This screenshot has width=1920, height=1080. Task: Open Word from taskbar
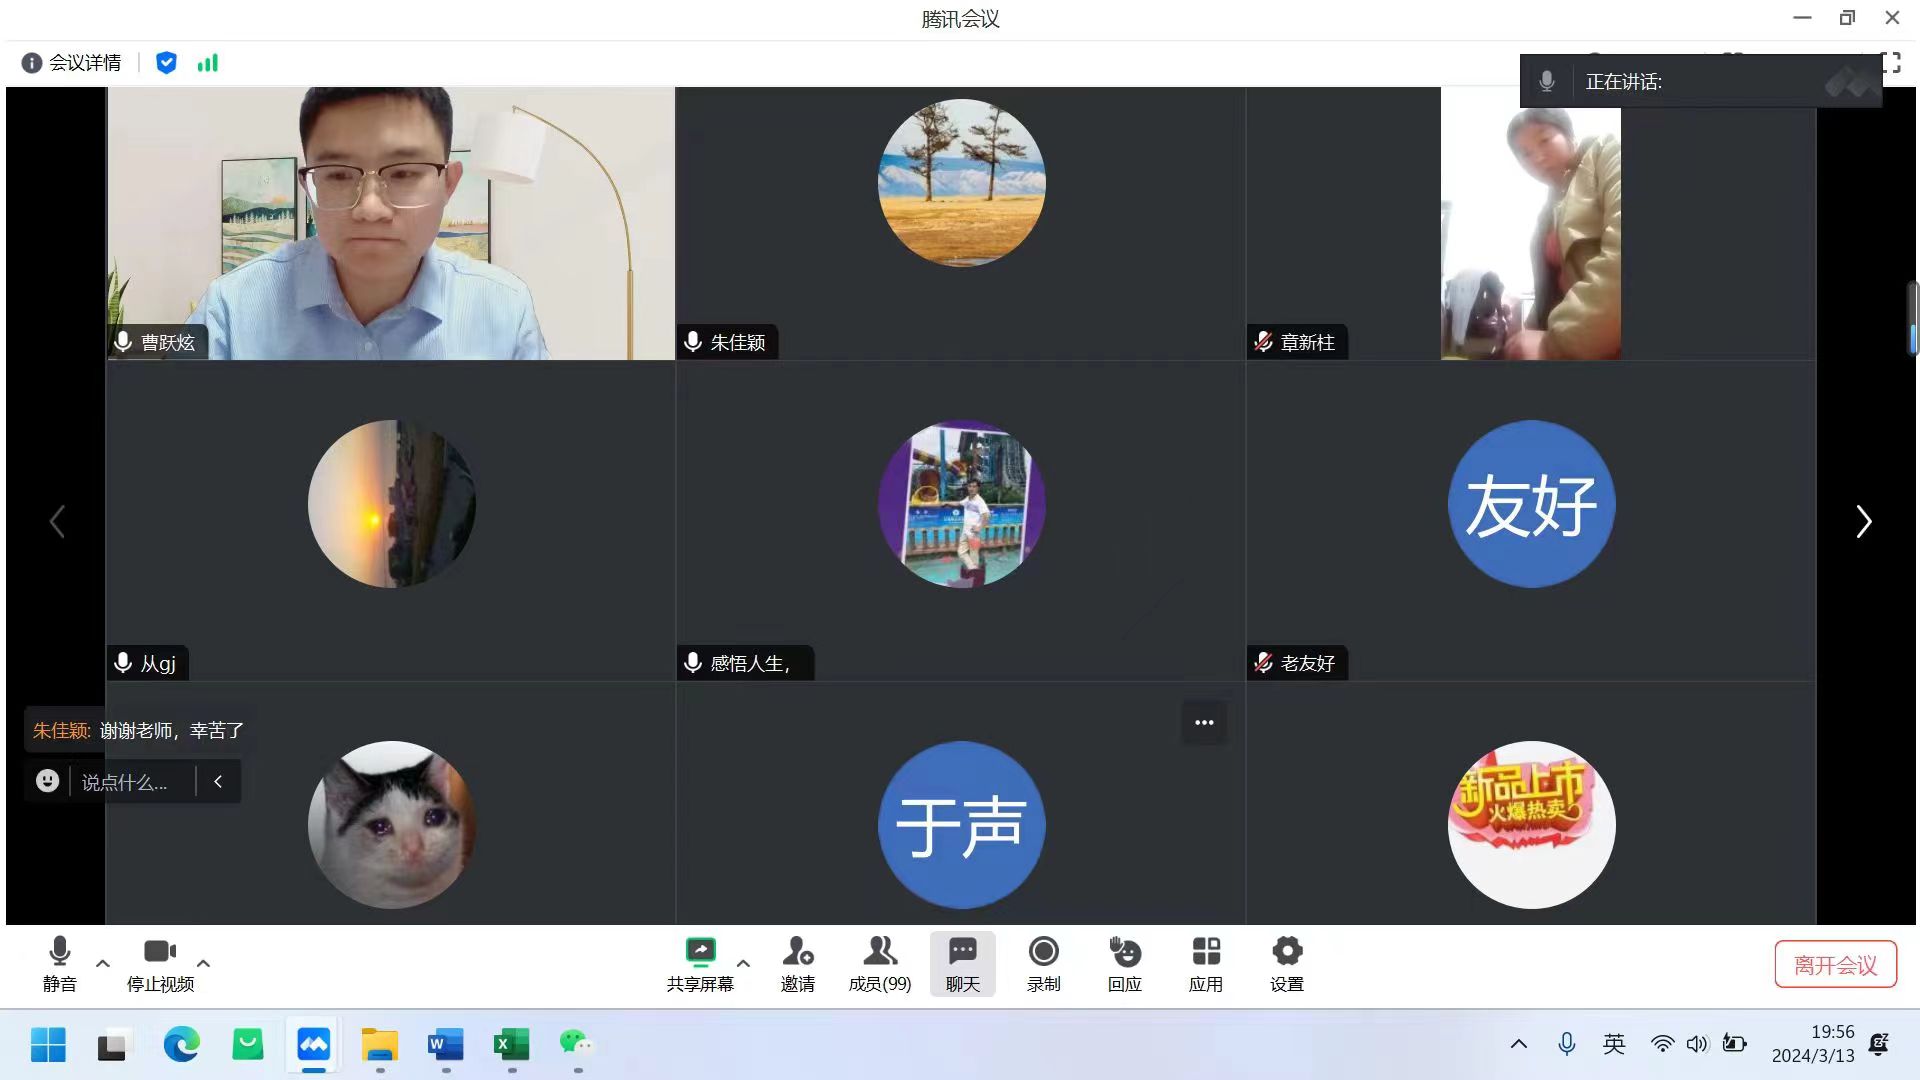tap(445, 1045)
